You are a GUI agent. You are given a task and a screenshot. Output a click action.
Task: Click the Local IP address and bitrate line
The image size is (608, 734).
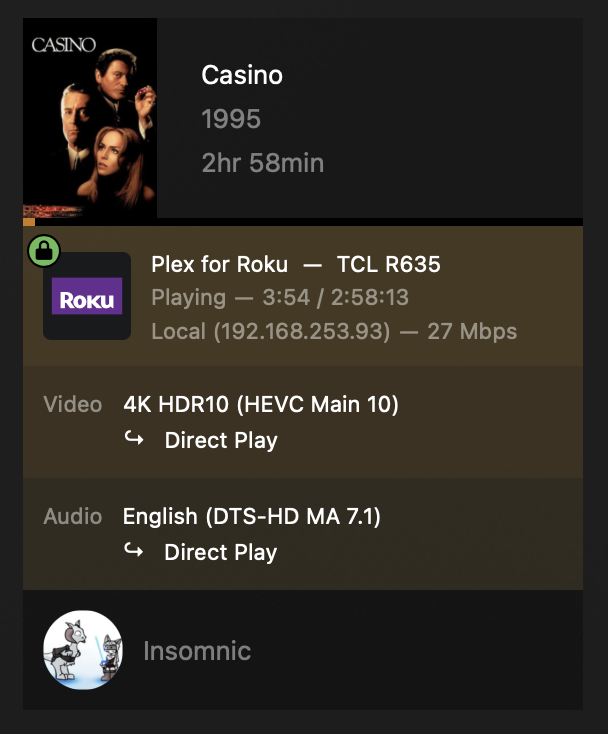click(334, 331)
